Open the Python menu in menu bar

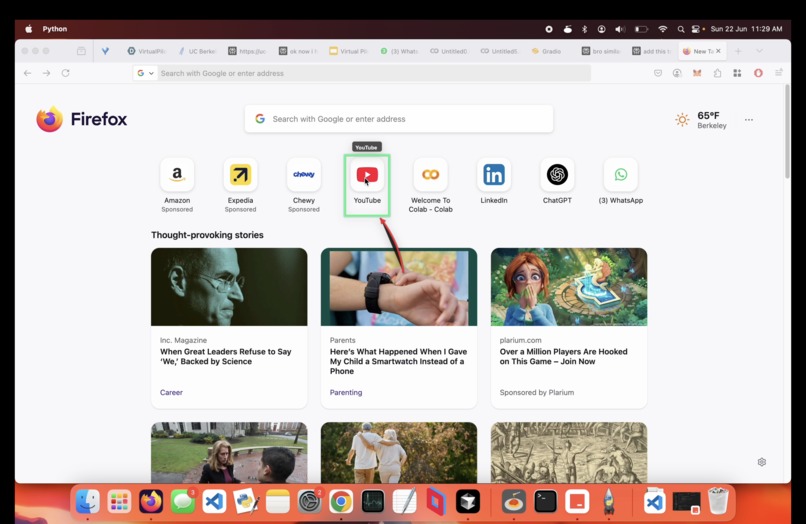tap(54, 29)
